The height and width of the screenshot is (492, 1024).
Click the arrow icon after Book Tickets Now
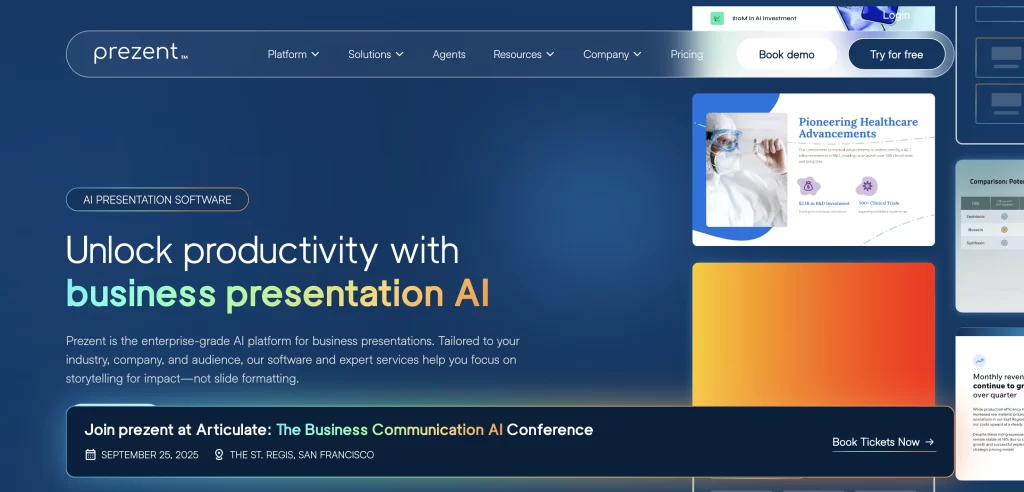(x=930, y=442)
